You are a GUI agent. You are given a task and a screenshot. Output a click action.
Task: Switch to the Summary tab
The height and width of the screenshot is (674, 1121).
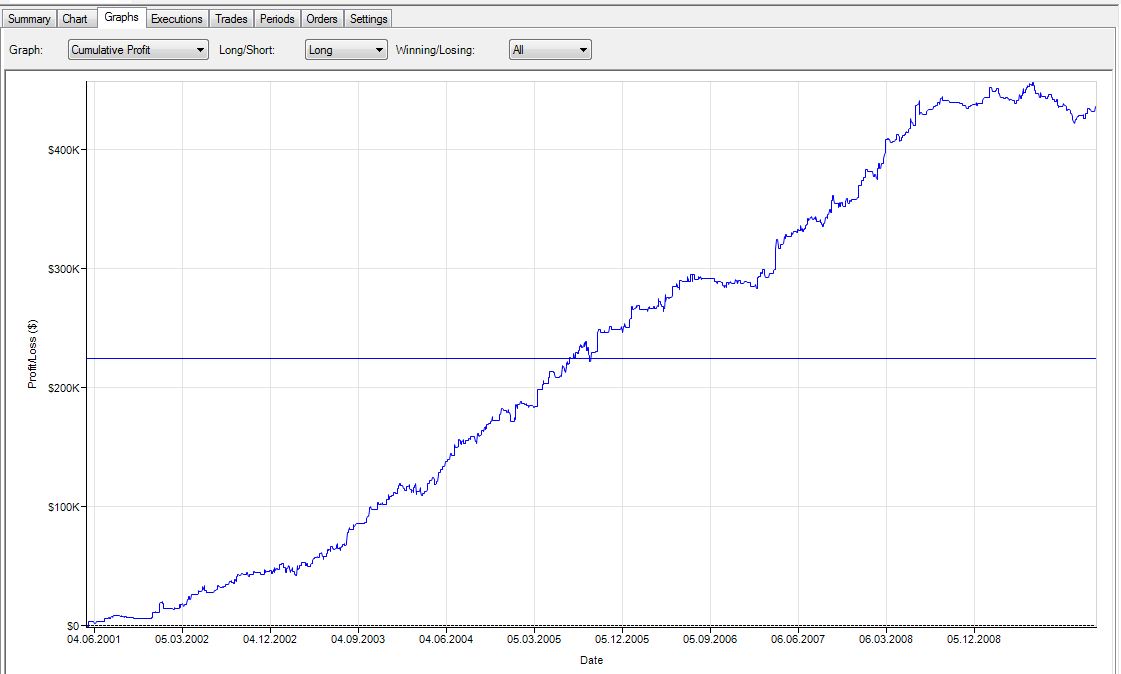[x=29, y=19]
